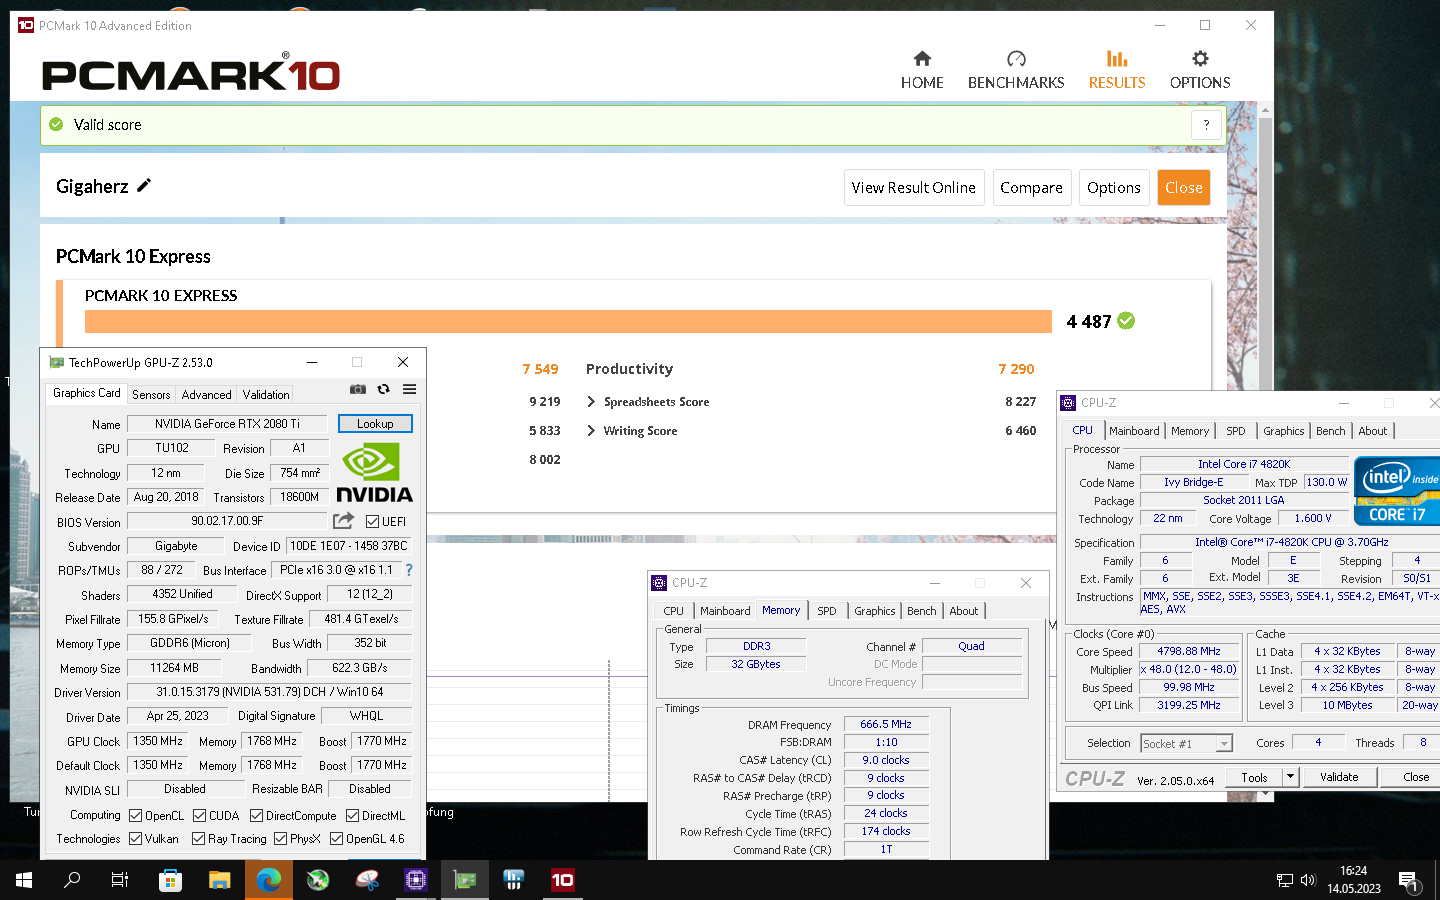Open Microsoft Store taskbar icon
1440x900 pixels.
pyautogui.click(x=171, y=880)
